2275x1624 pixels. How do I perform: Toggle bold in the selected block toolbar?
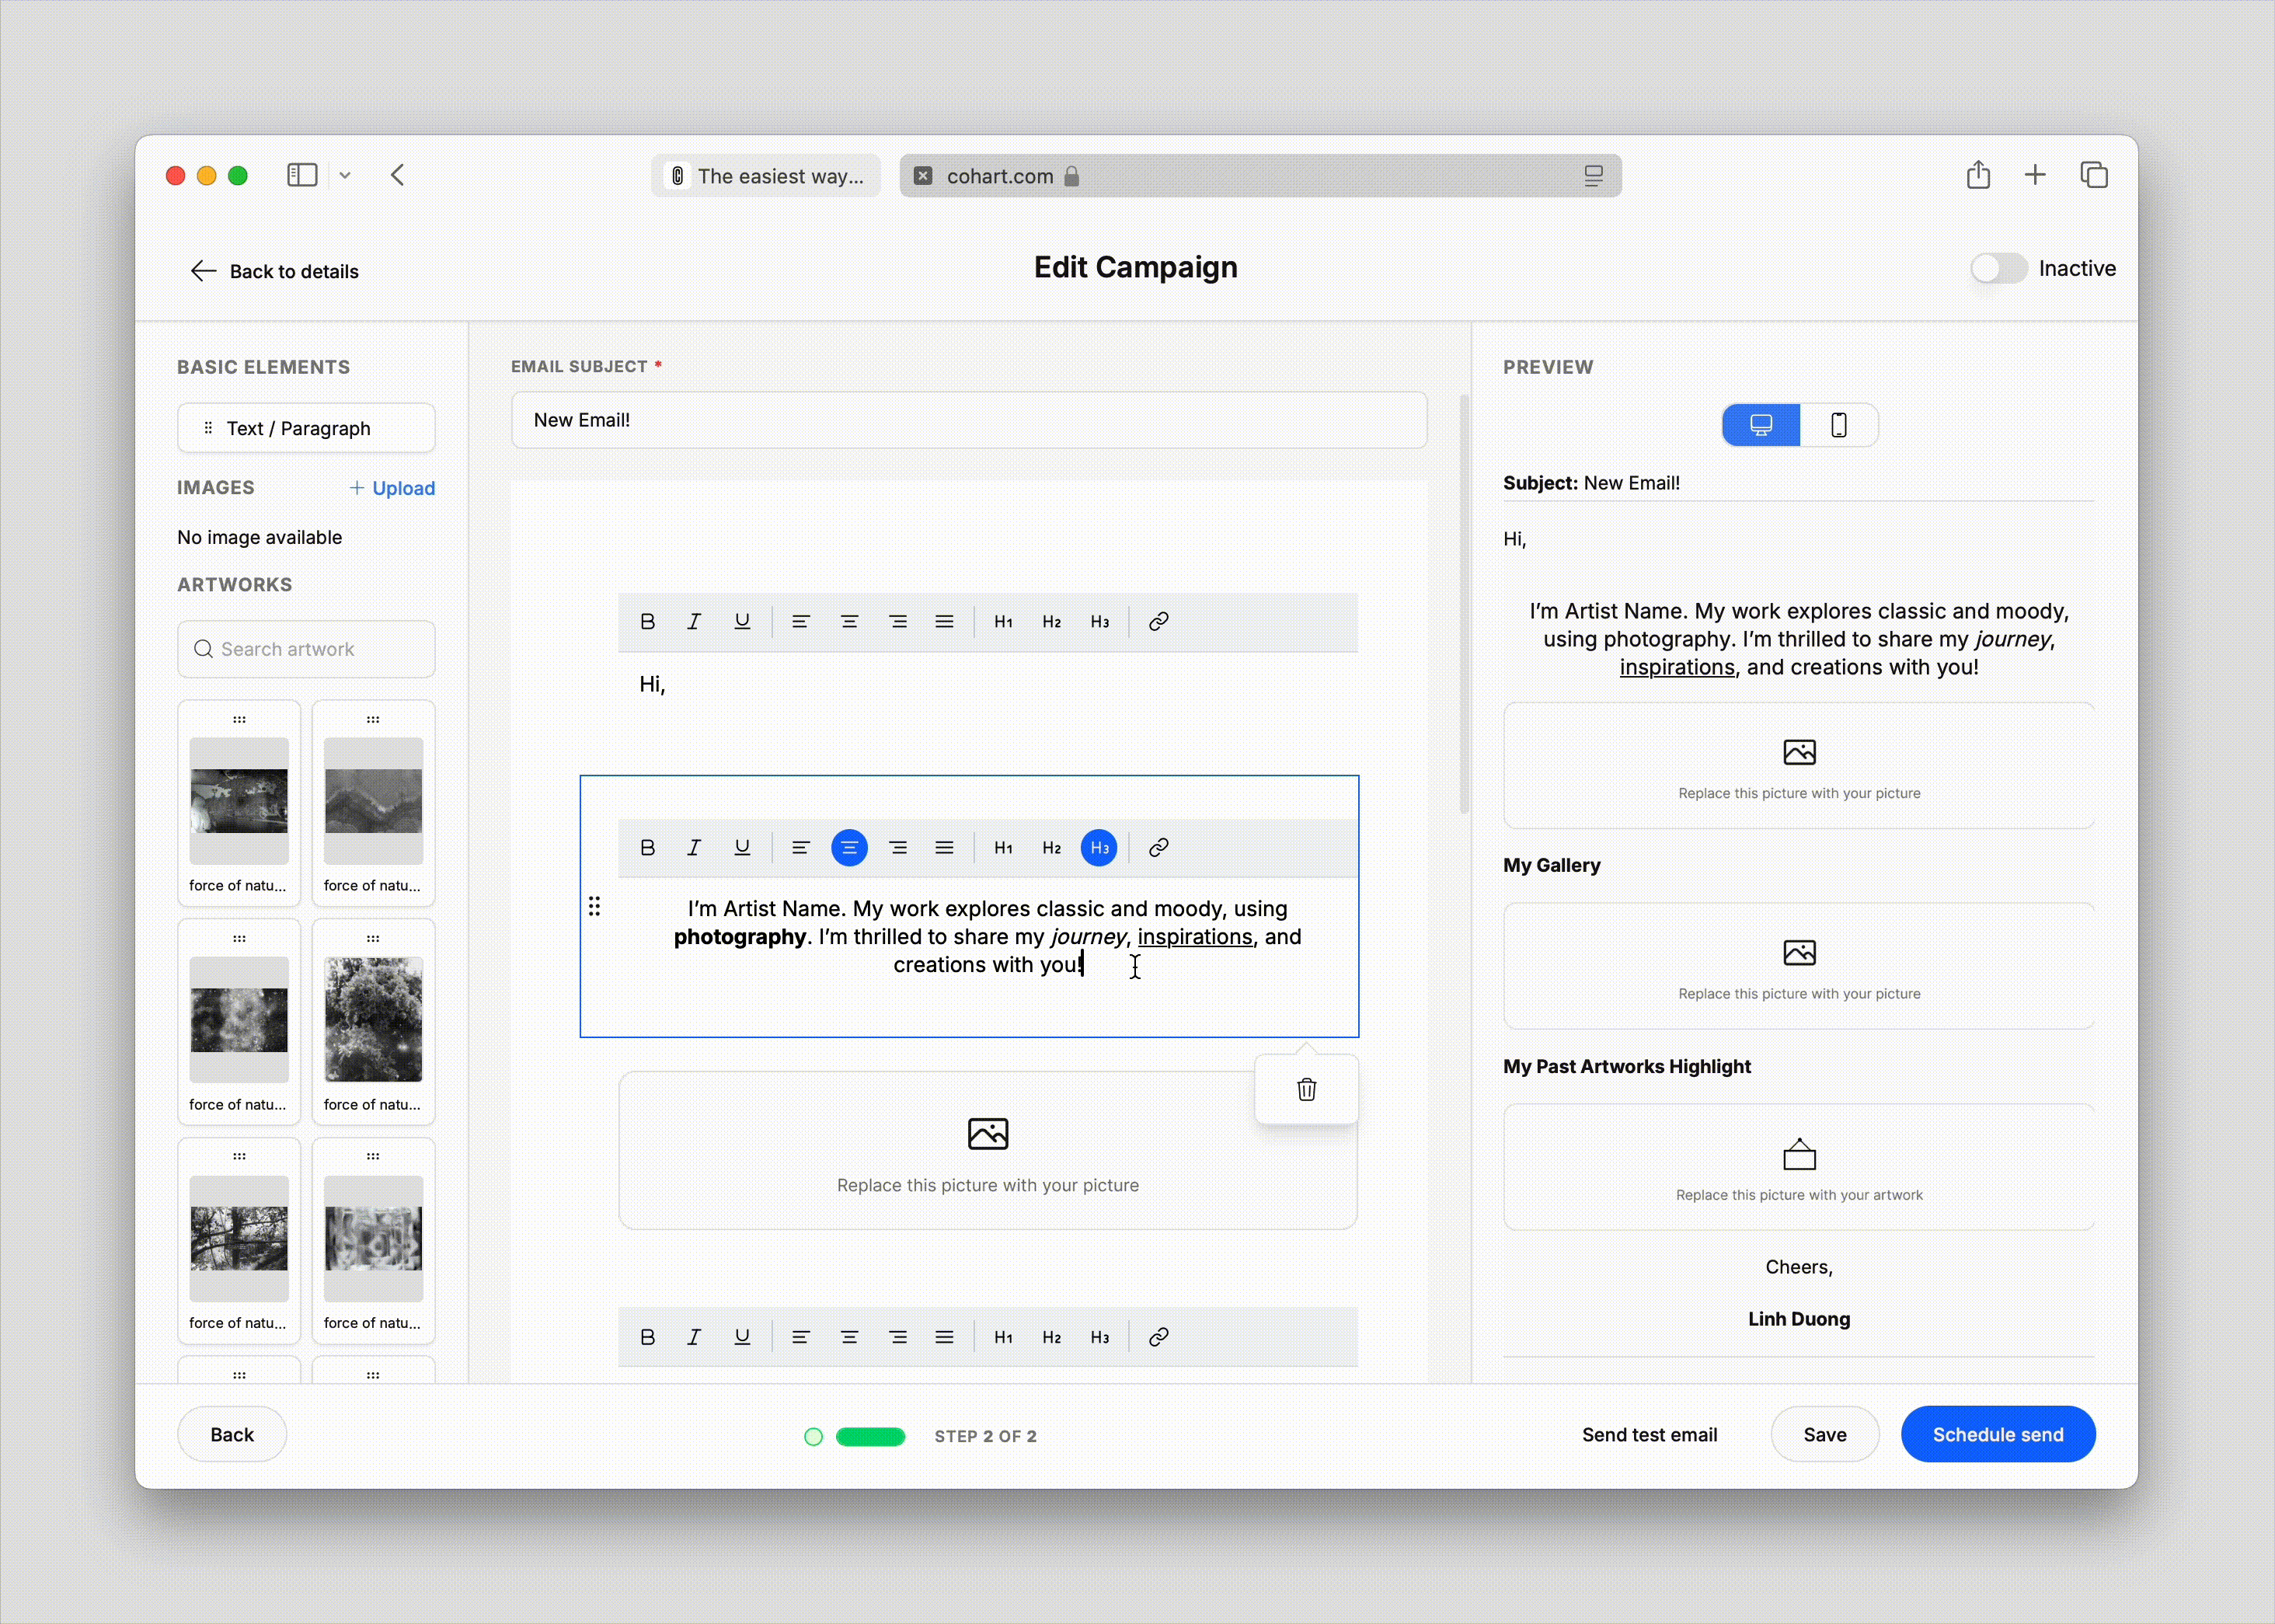[x=648, y=847]
